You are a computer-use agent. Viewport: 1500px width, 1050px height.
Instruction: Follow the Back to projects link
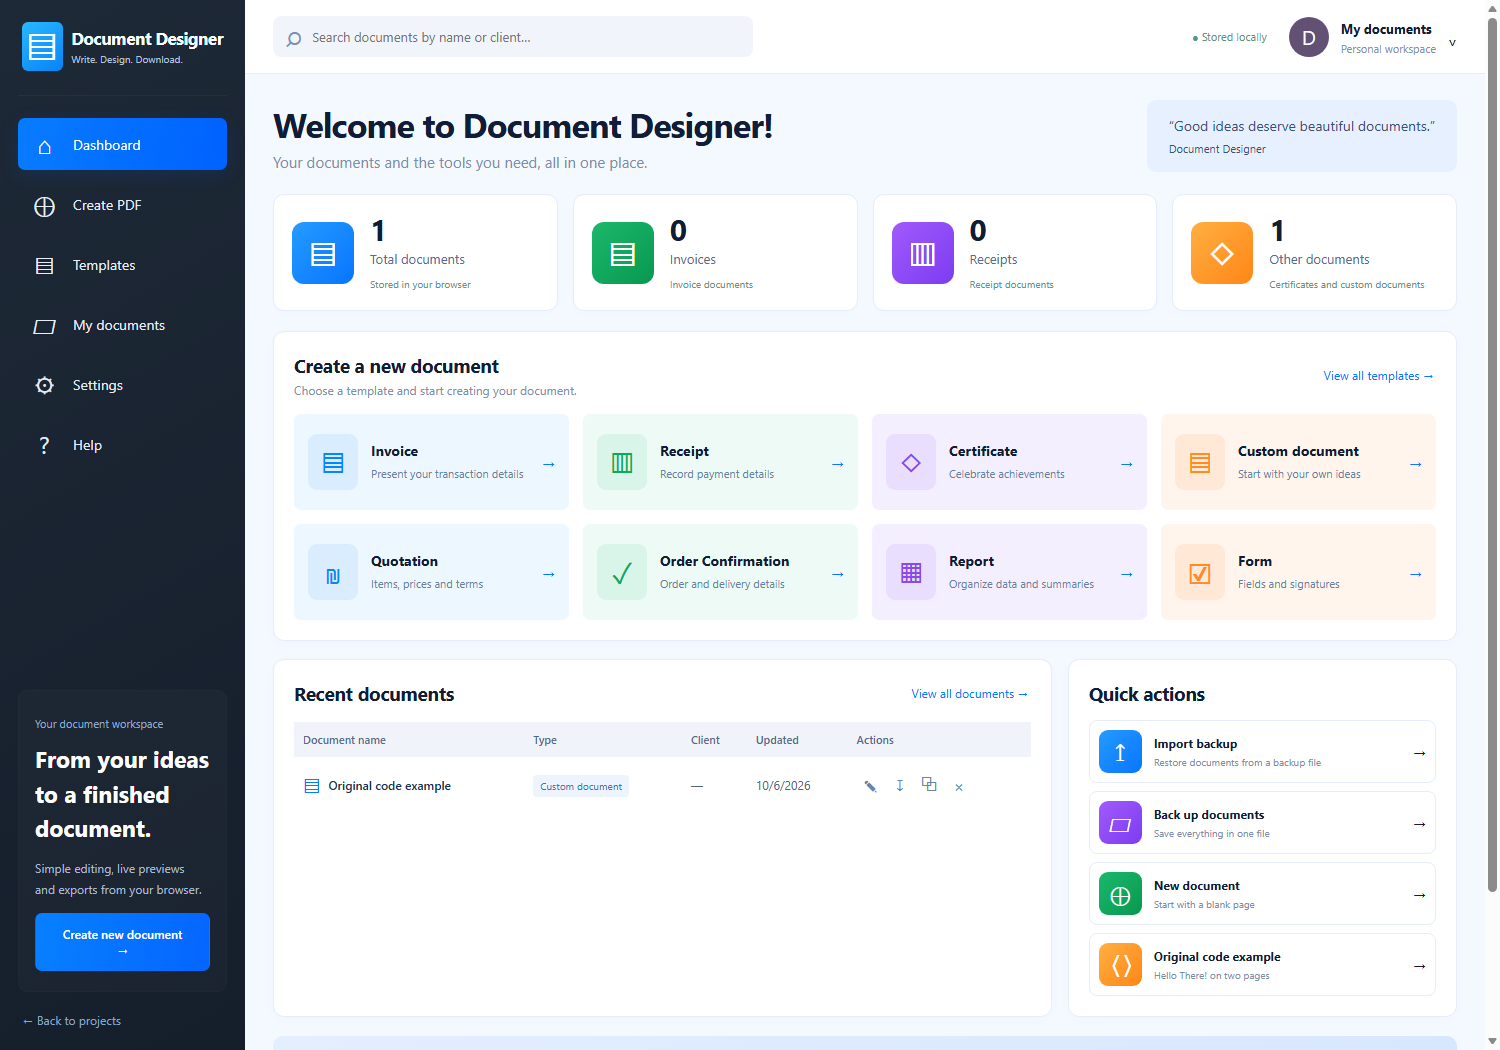(72, 1021)
